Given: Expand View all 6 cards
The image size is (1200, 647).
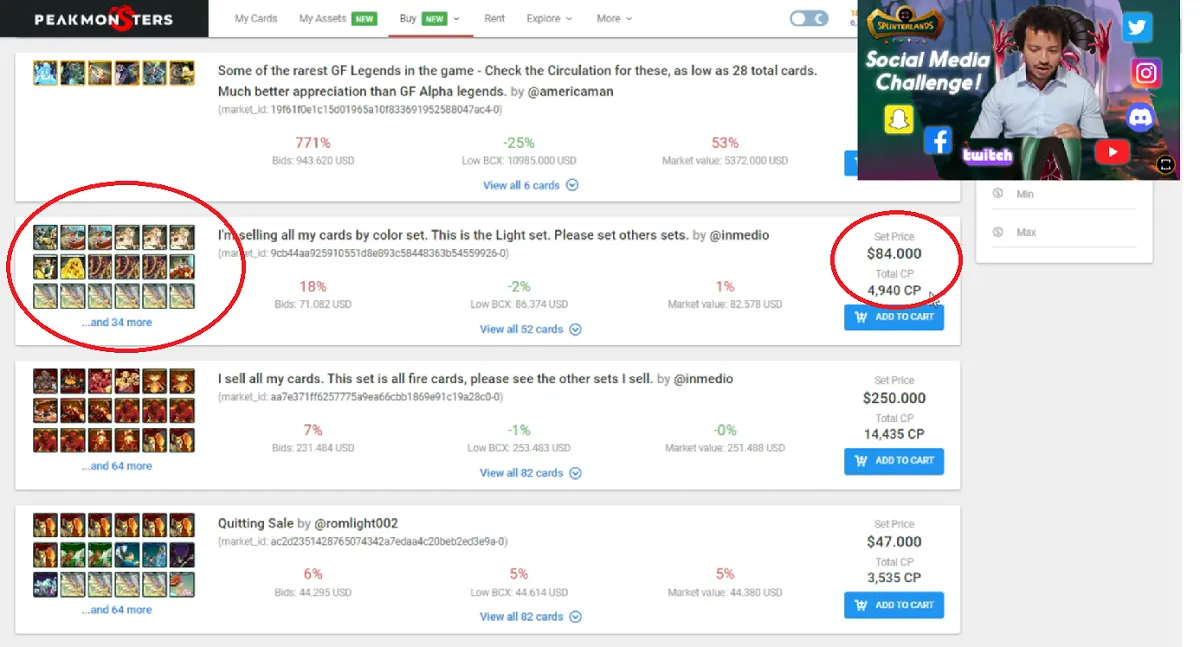Looking at the screenshot, I should coord(530,185).
